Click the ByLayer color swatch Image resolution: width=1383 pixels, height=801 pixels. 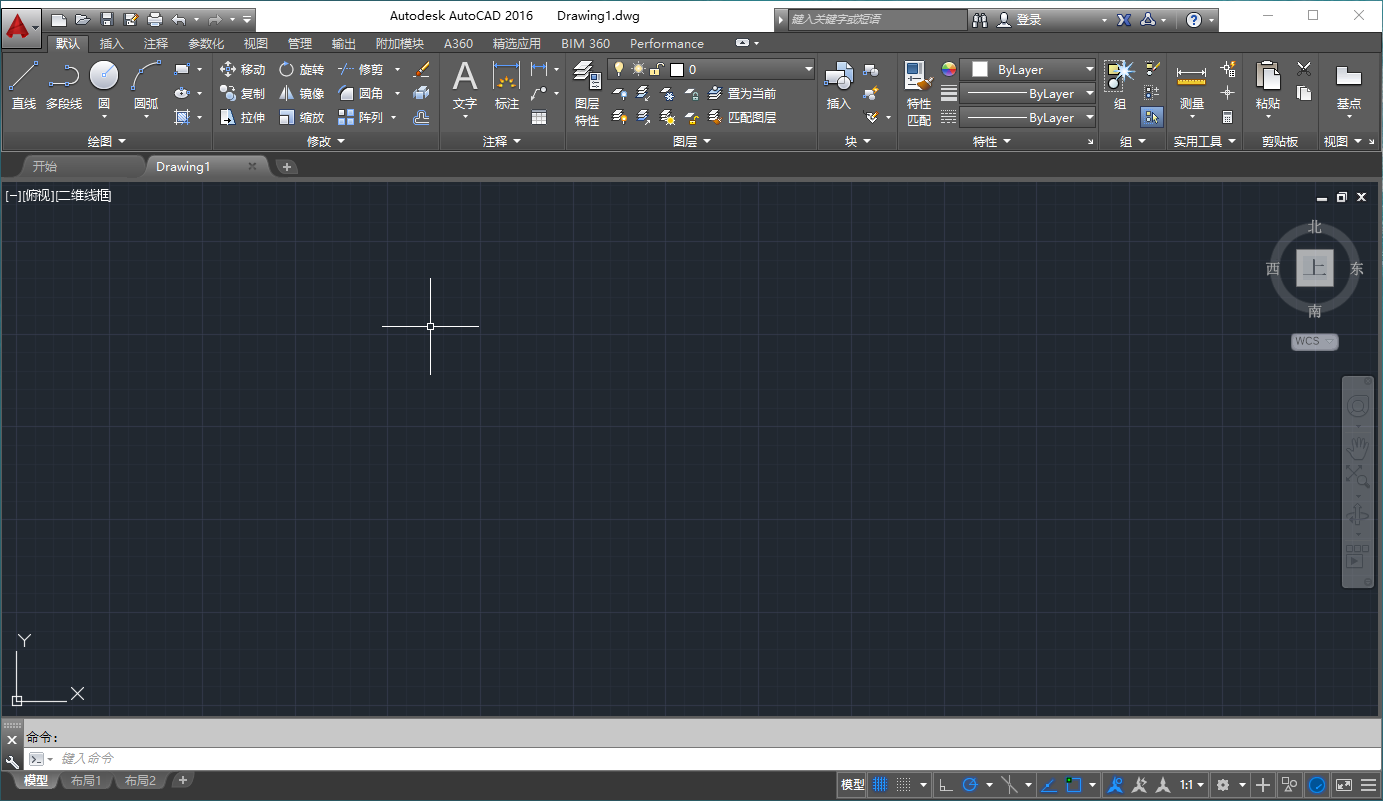coord(979,69)
